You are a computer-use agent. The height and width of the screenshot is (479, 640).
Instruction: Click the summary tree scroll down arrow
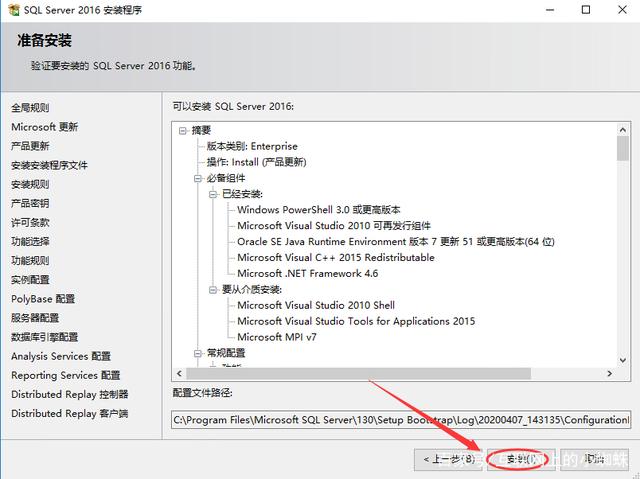click(623, 360)
